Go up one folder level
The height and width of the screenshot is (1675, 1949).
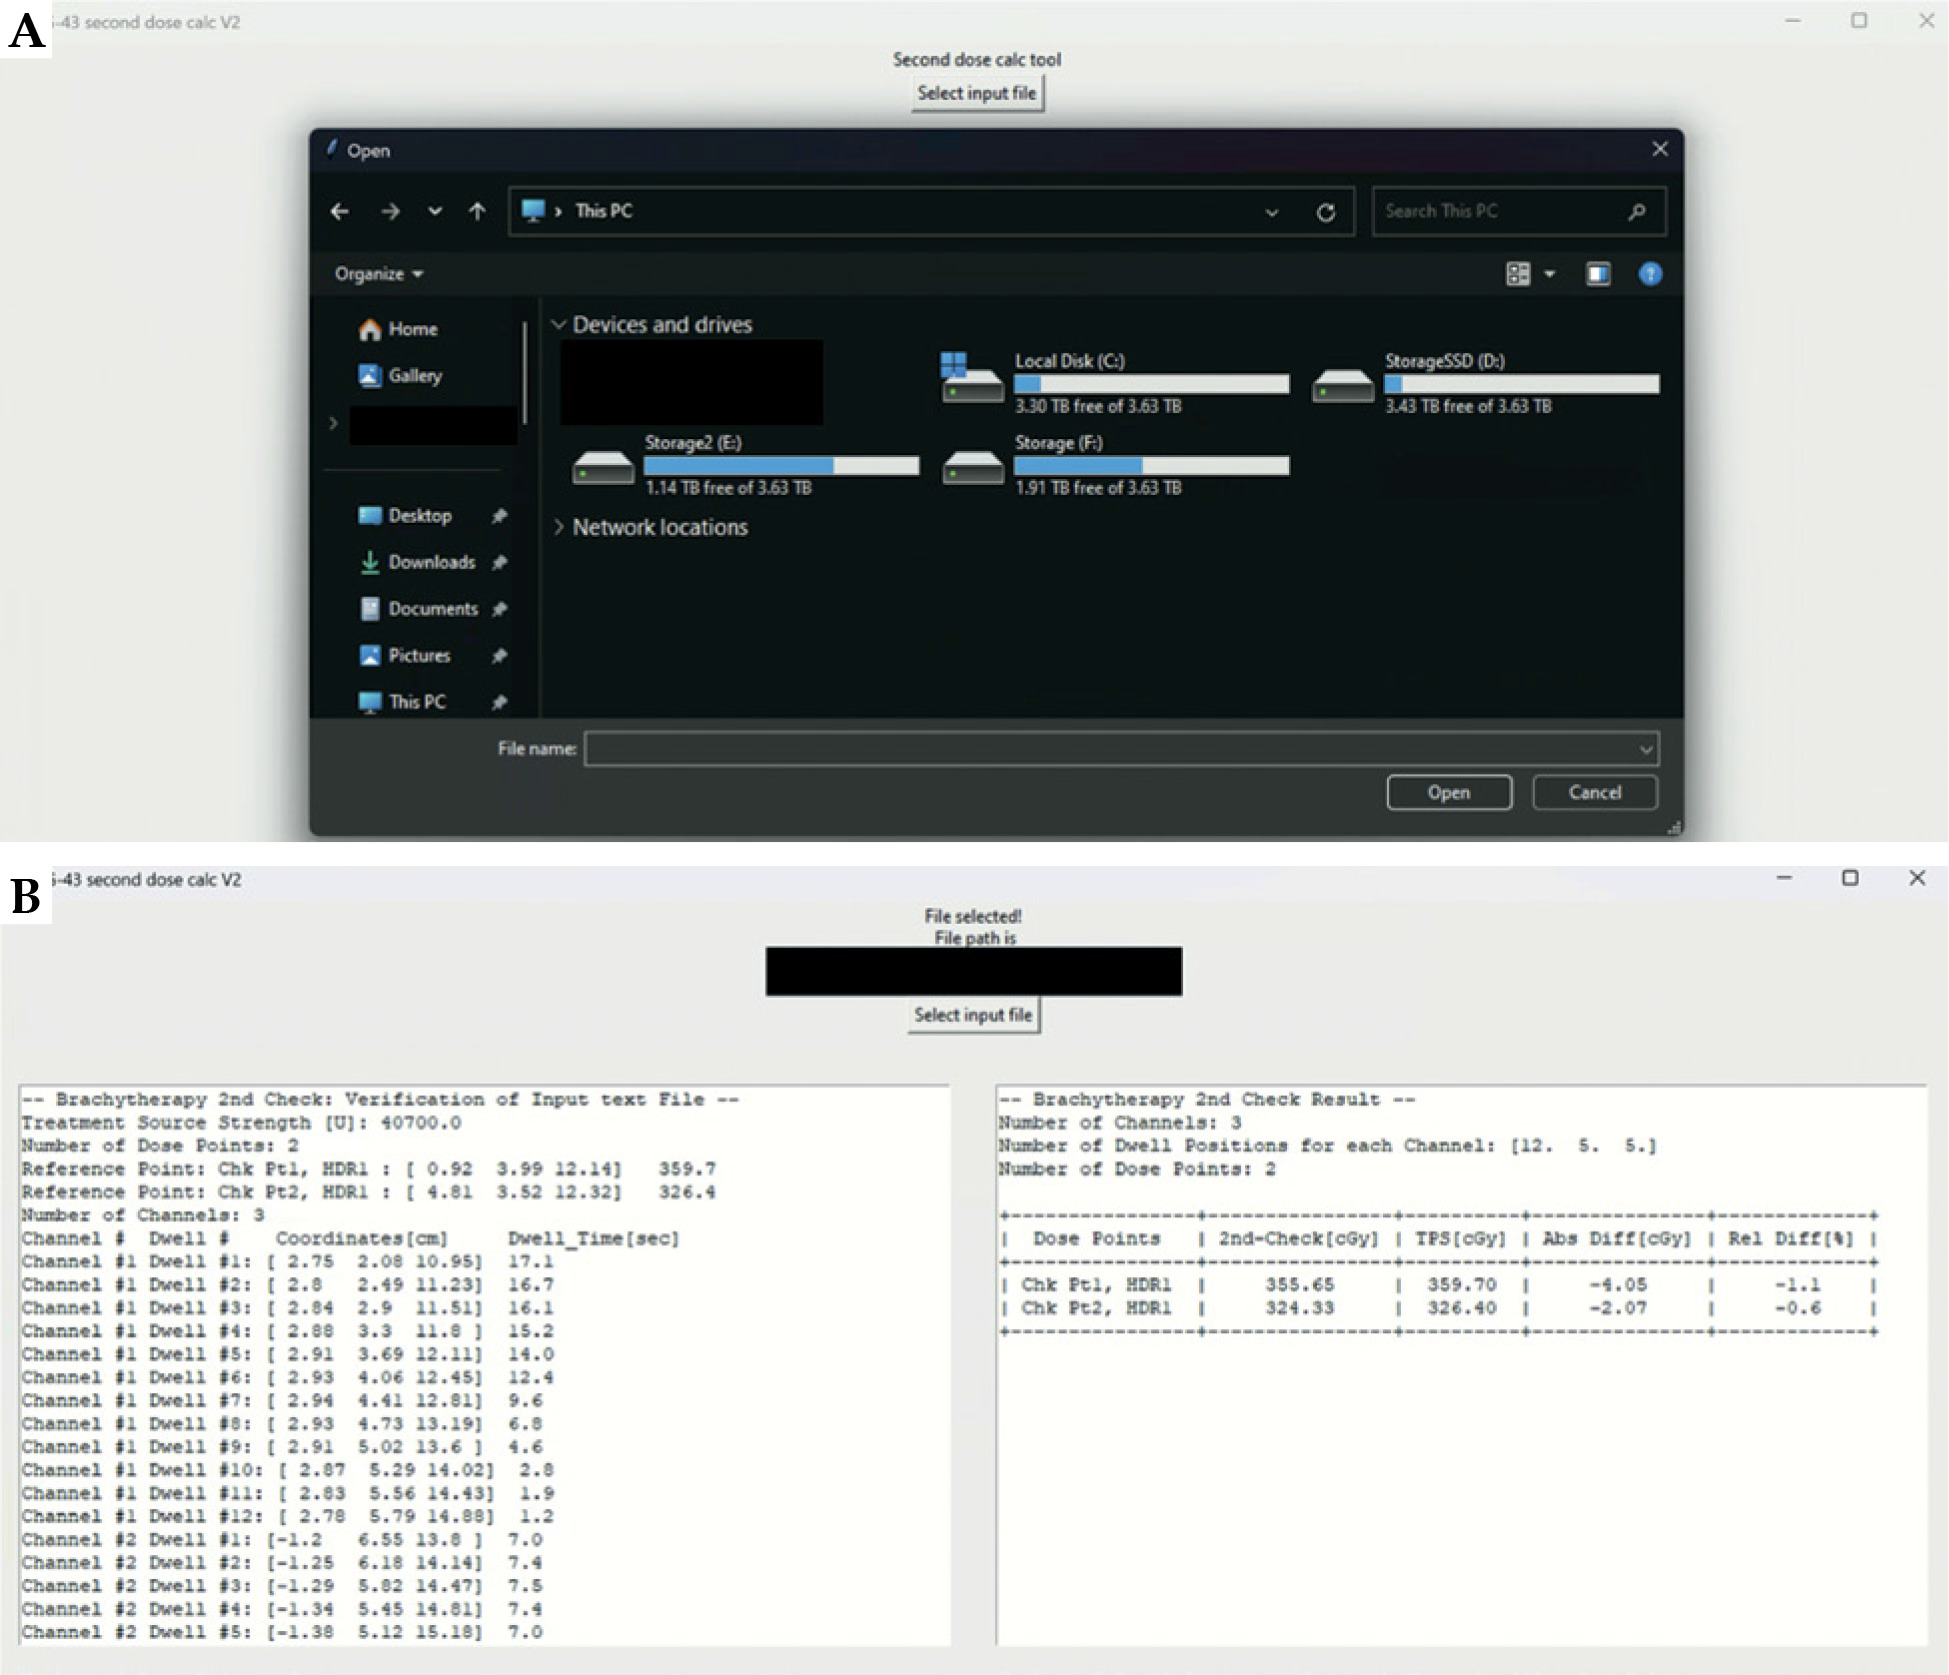[477, 211]
